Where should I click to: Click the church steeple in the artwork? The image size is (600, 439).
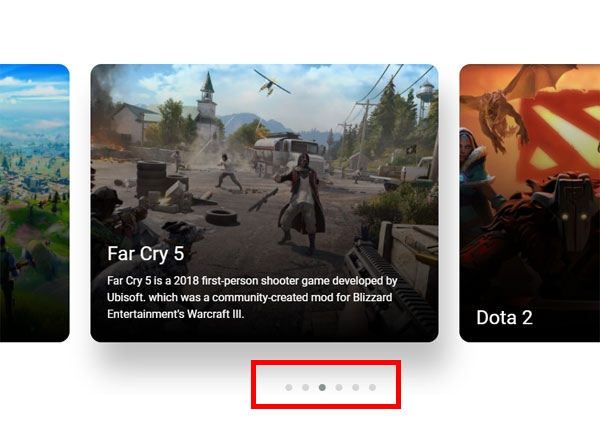(x=207, y=96)
